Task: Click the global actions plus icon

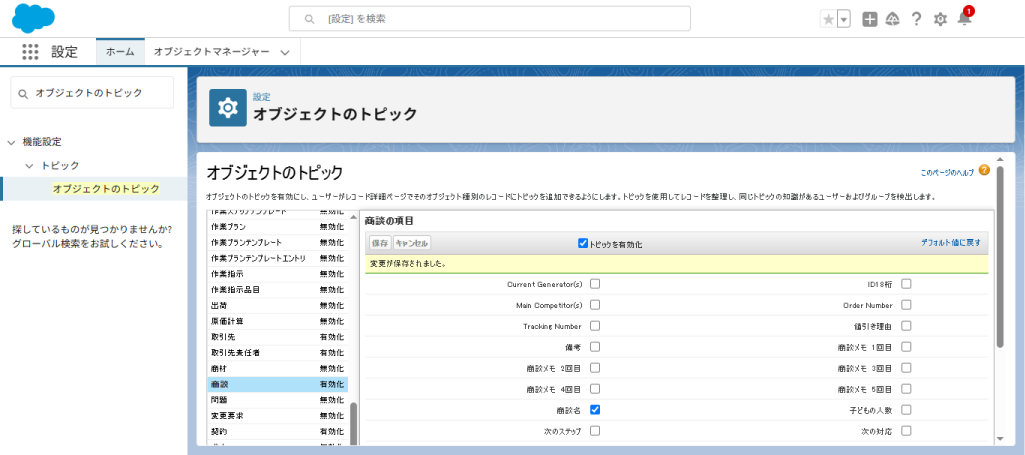Action: point(869,20)
